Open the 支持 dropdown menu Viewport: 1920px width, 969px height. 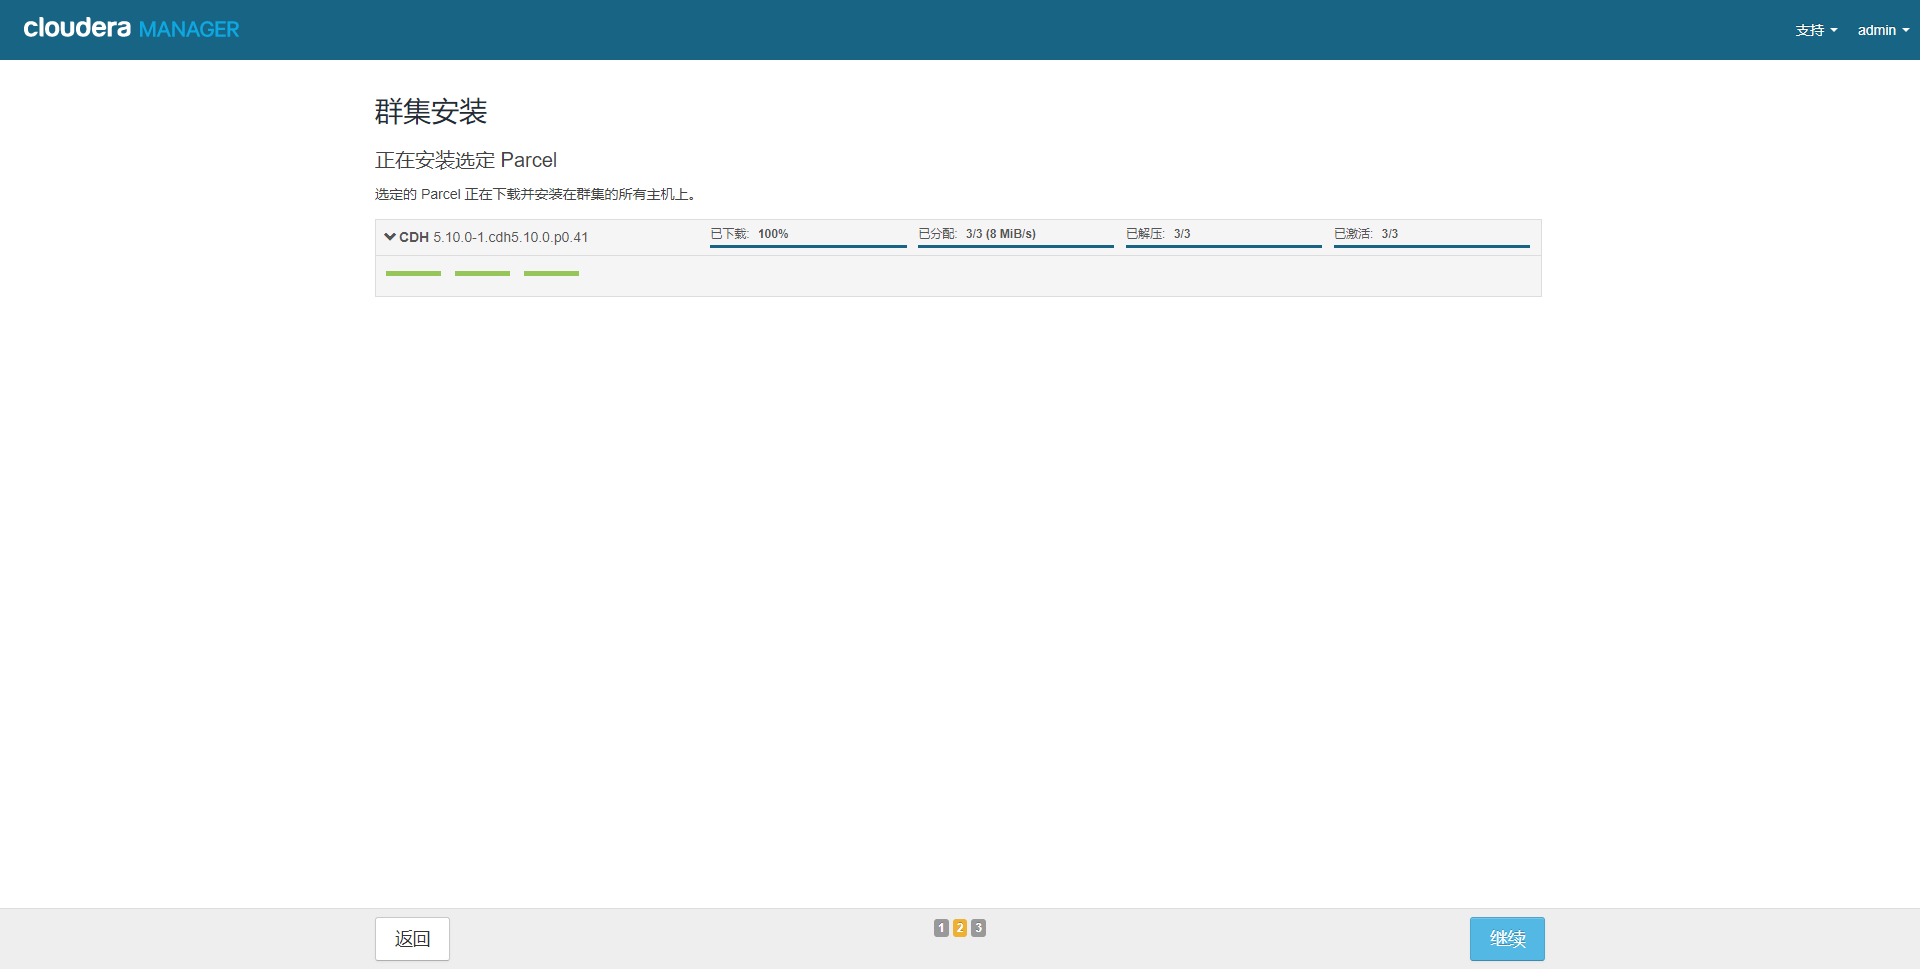1816,30
